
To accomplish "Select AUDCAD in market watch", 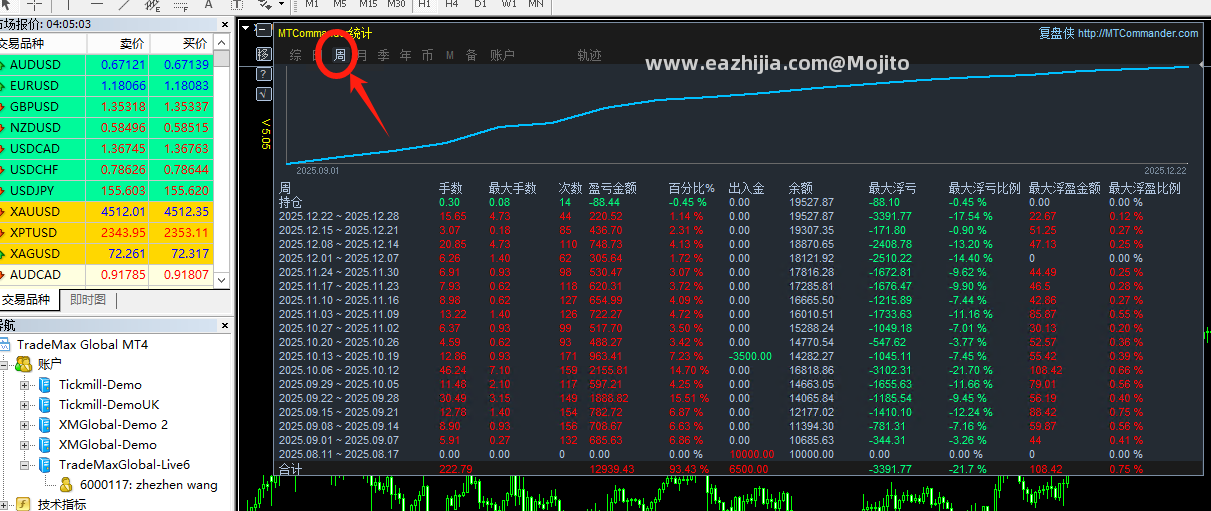I will pyautogui.click(x=107, y=274).
